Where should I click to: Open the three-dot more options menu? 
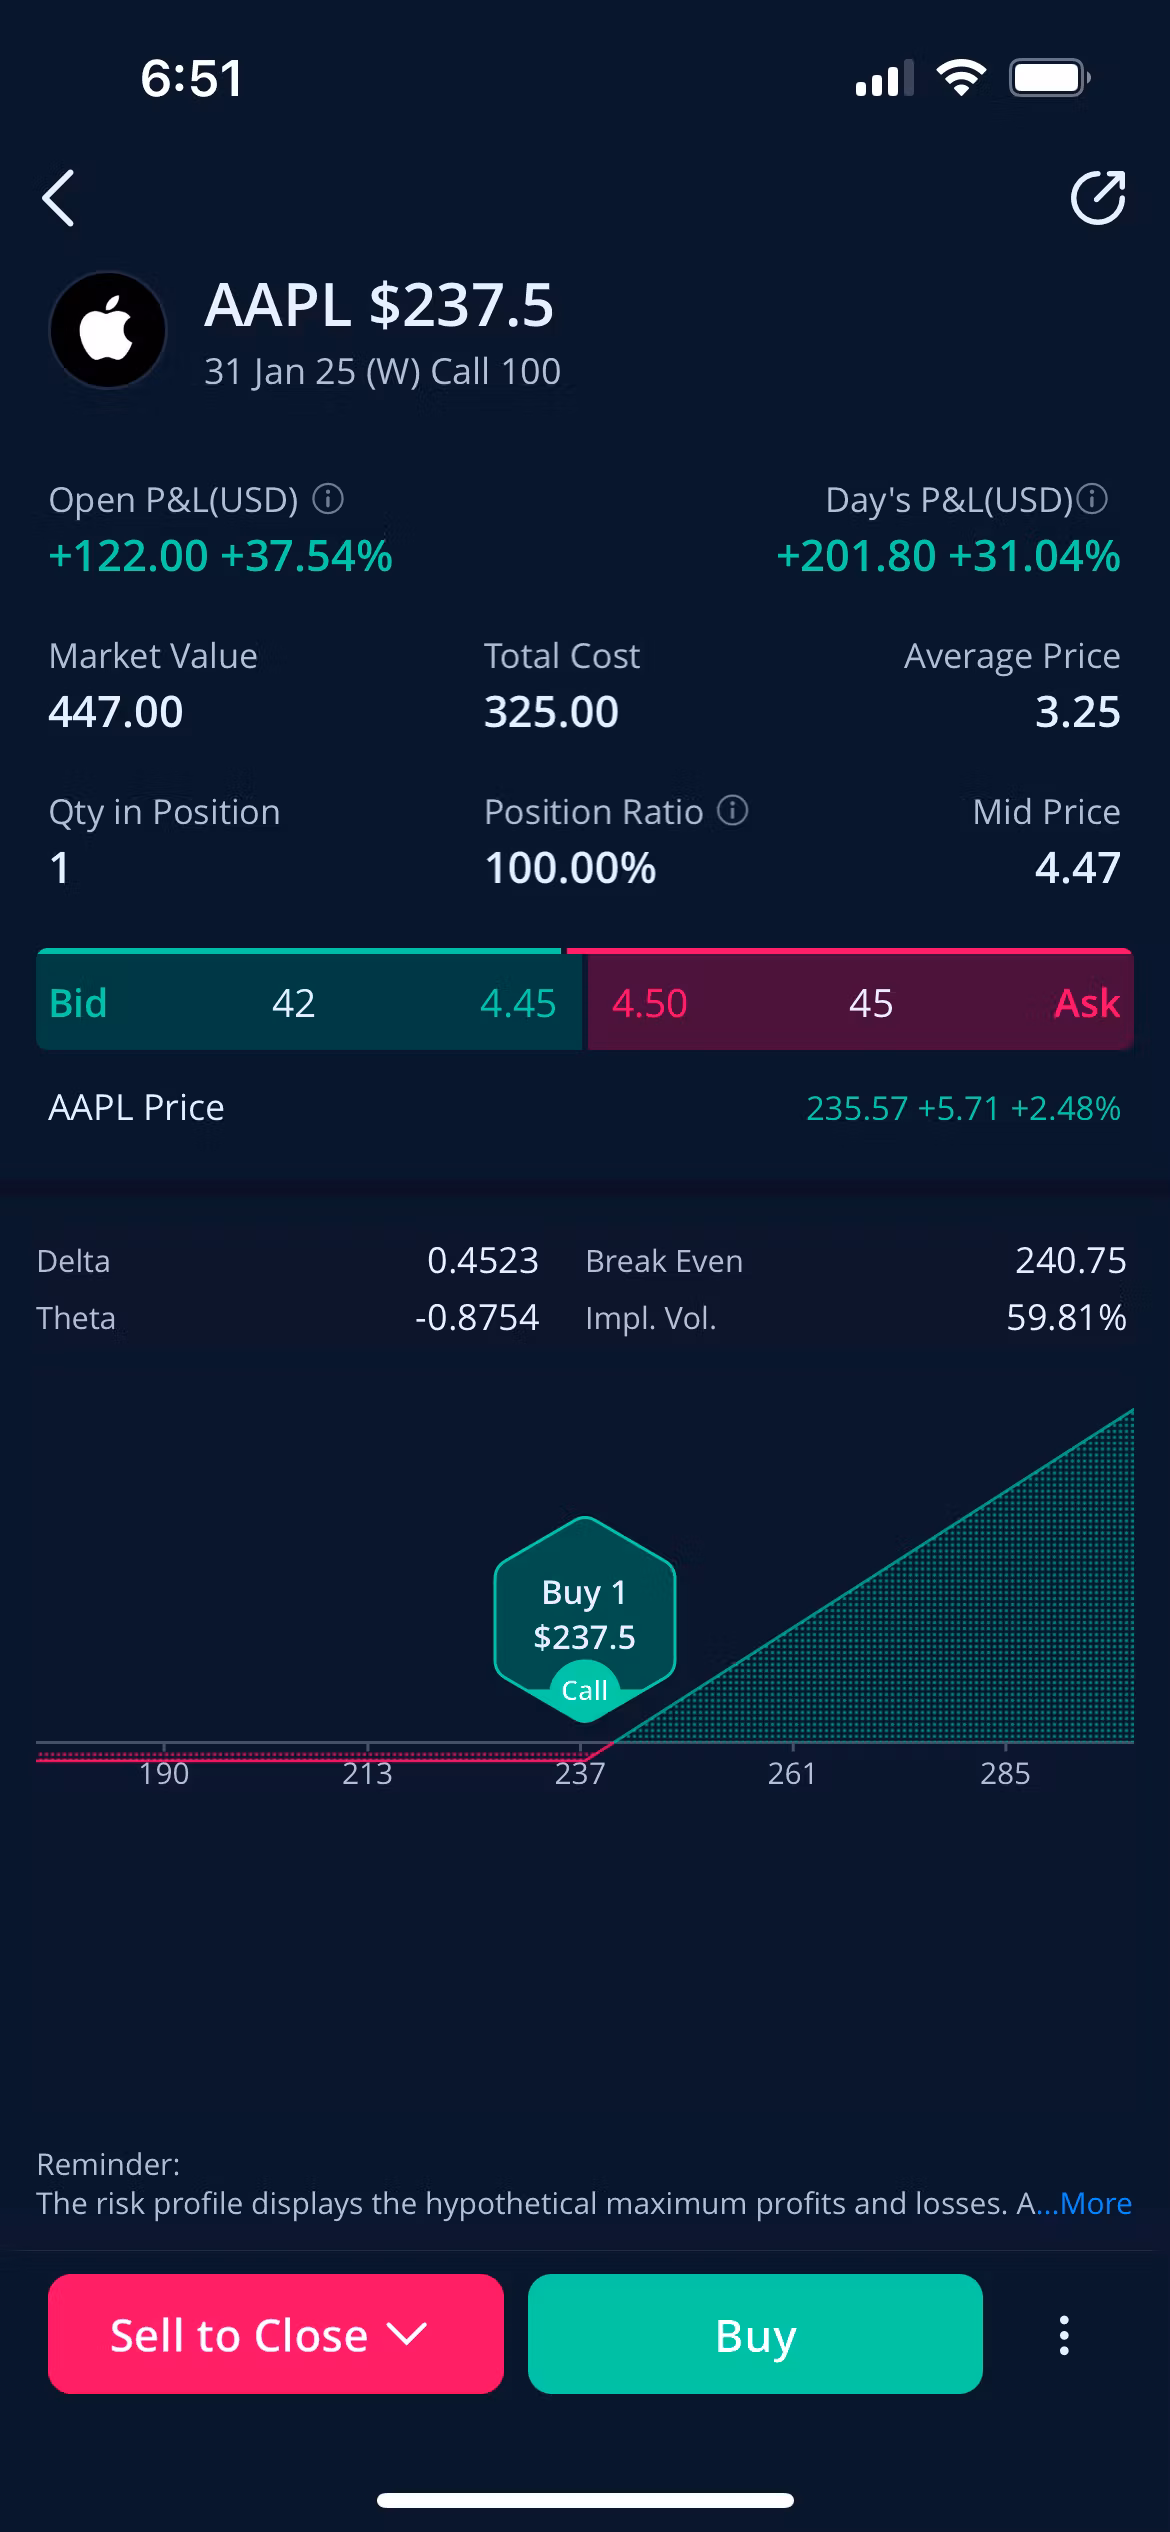click(x=1064, y=2335)
